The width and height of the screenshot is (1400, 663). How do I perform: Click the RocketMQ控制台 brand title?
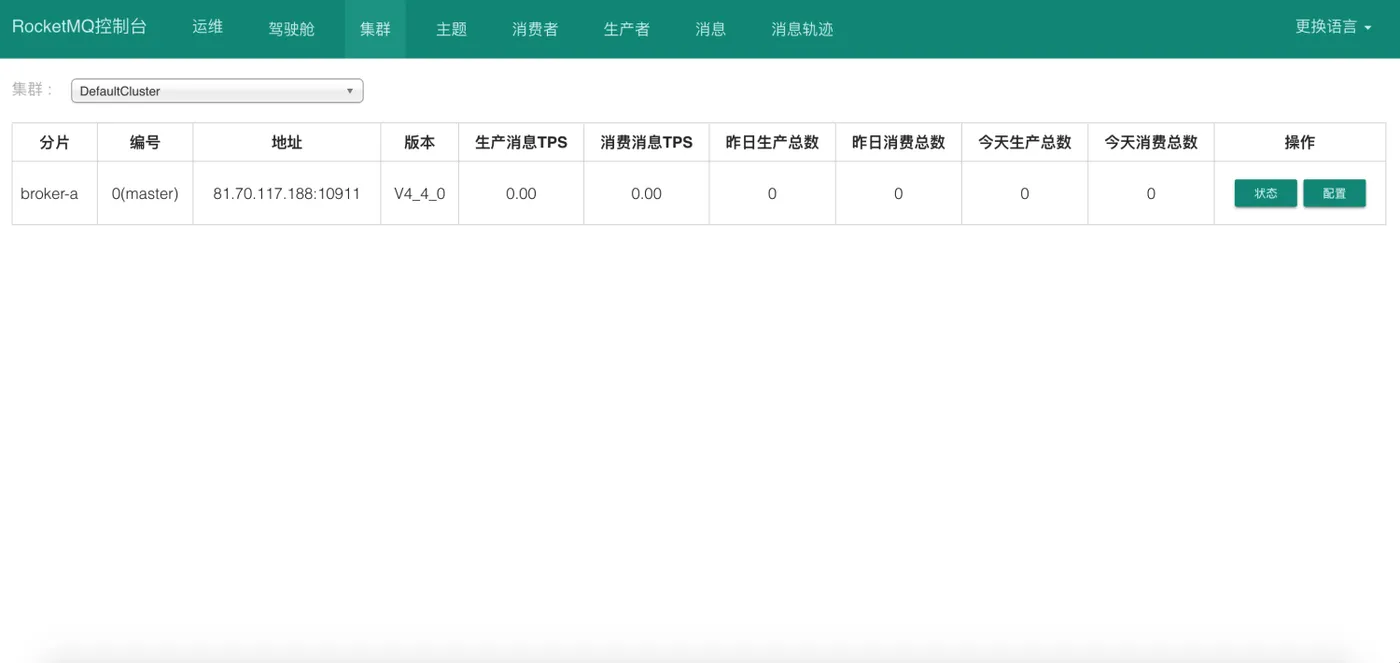(x=79, y=27)
